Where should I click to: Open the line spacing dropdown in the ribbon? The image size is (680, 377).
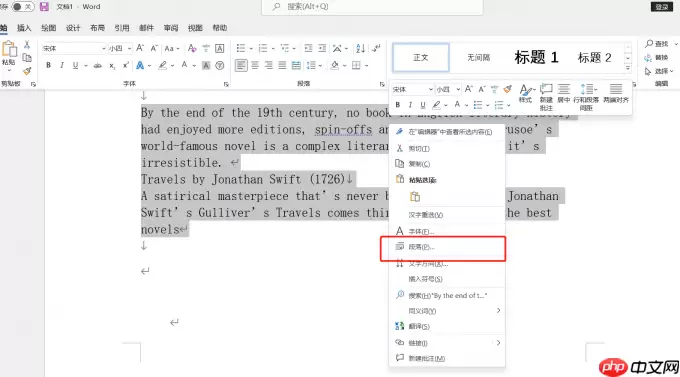click(x=320, y=66)
